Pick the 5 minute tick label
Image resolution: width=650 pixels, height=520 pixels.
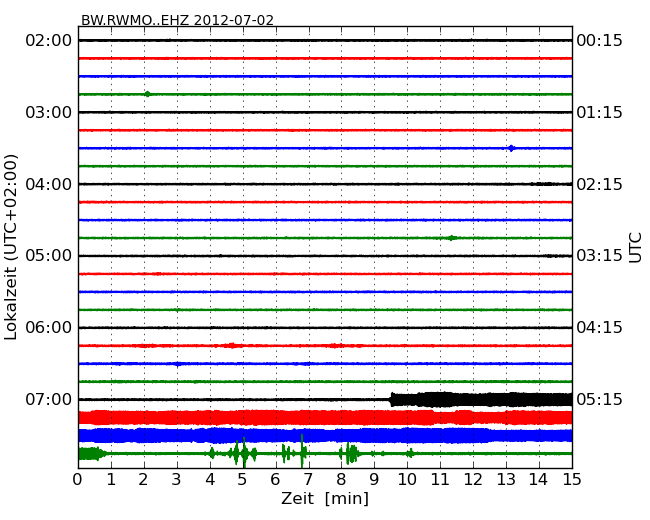(x=243, y=480)
